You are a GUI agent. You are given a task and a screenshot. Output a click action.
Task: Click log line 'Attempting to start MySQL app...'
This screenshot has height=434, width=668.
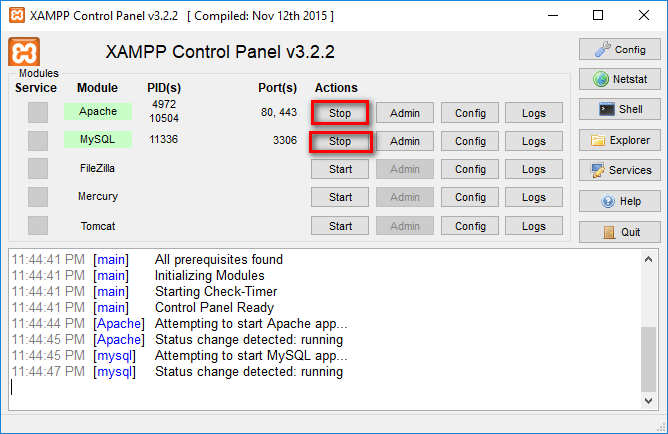[251, 356]
